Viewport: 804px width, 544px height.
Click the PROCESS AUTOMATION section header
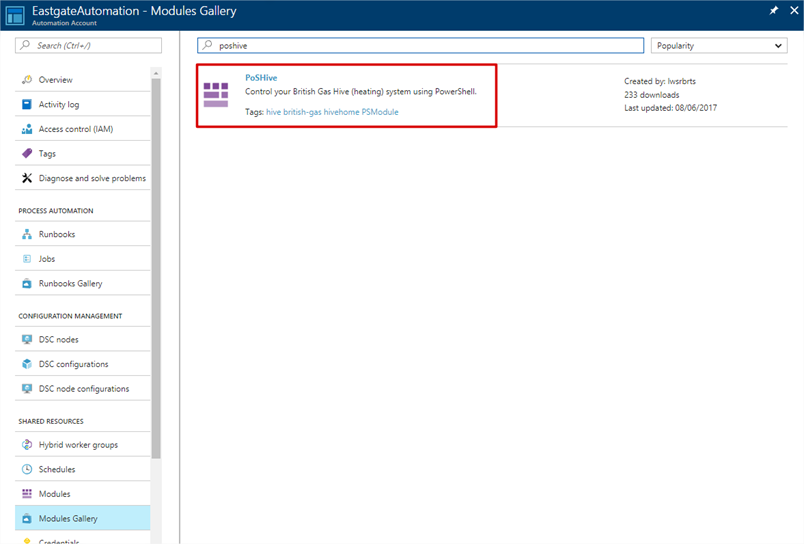coord(56,211)
